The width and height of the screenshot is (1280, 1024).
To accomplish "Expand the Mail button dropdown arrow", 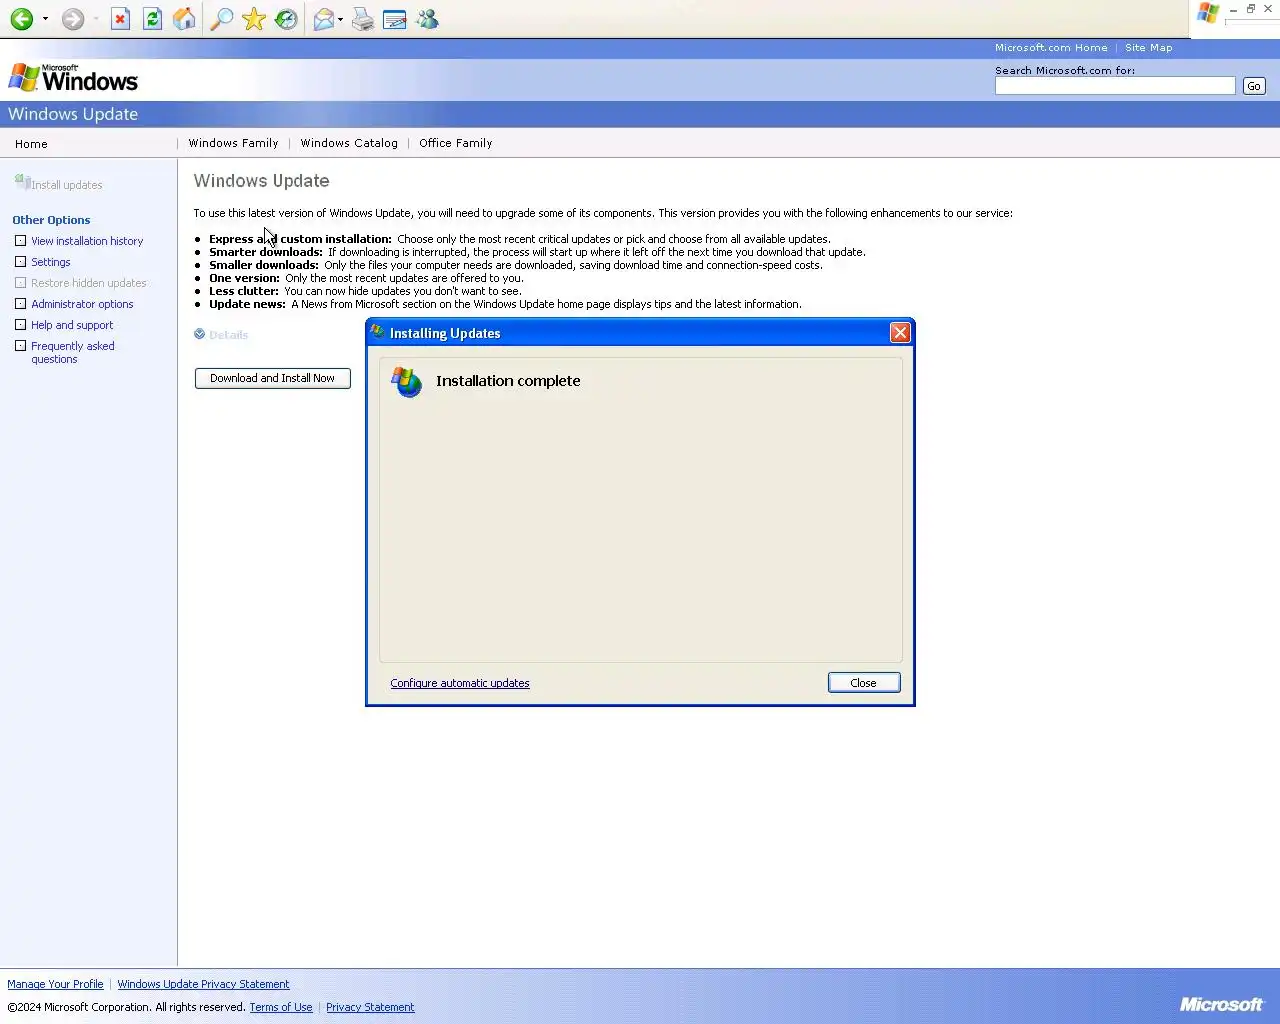I will pyautogui.click(x=341, y=19).
